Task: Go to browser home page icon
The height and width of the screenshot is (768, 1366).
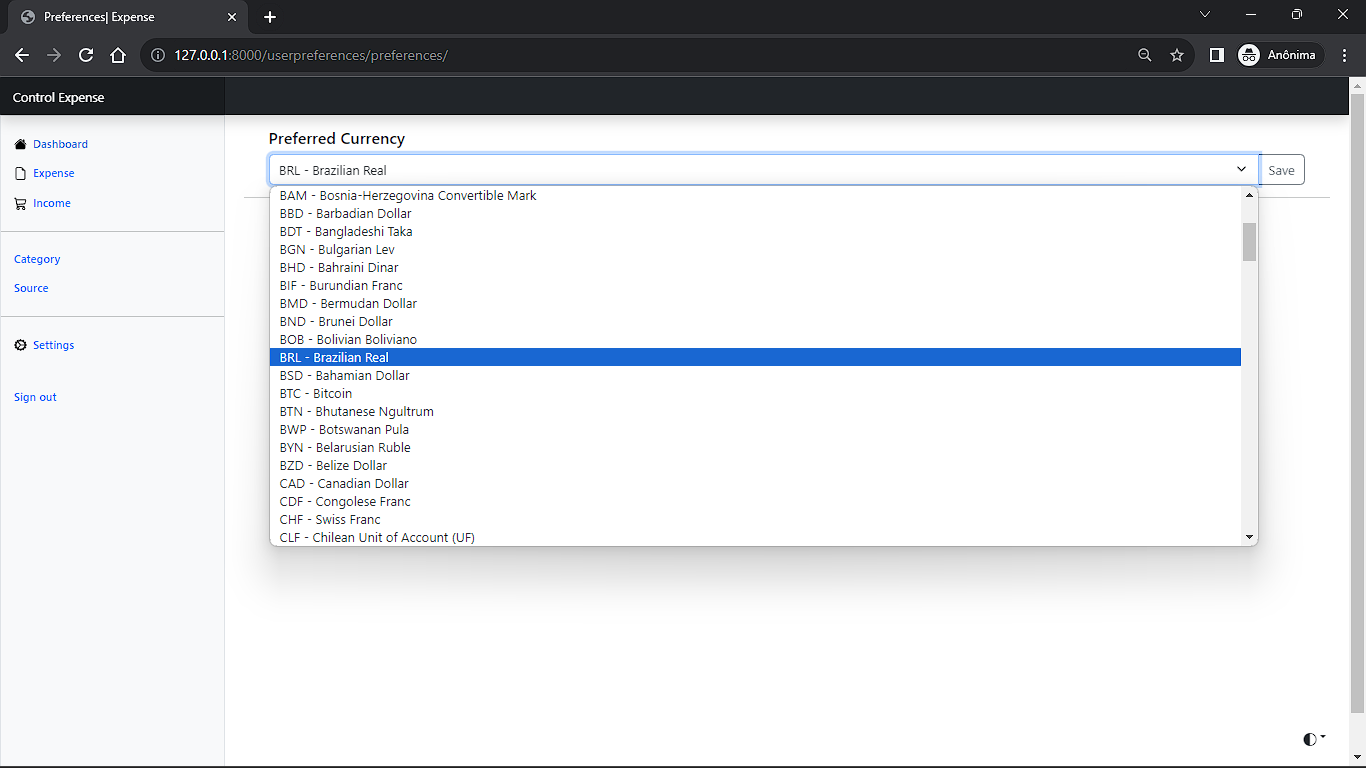Action: coord(118,55)
